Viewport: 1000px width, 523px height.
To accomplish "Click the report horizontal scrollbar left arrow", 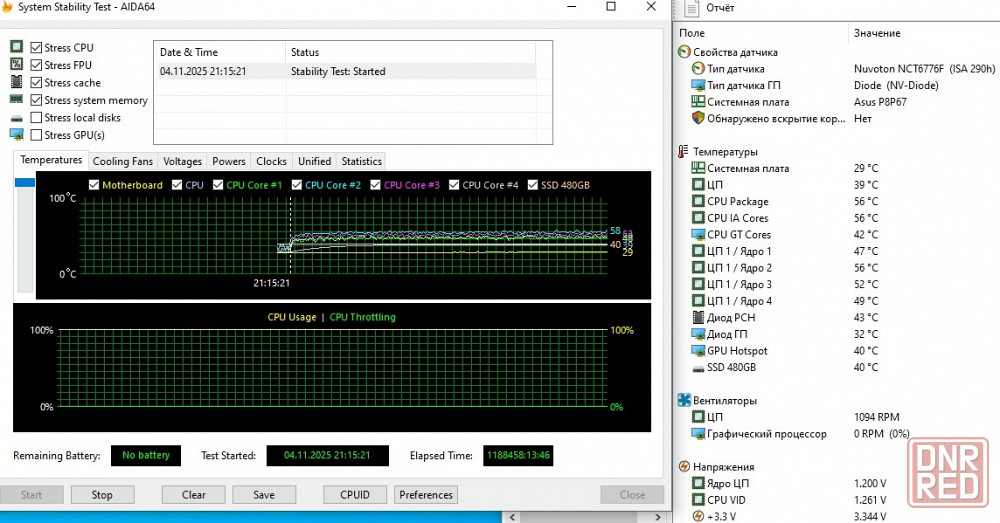I will point(513,517).
